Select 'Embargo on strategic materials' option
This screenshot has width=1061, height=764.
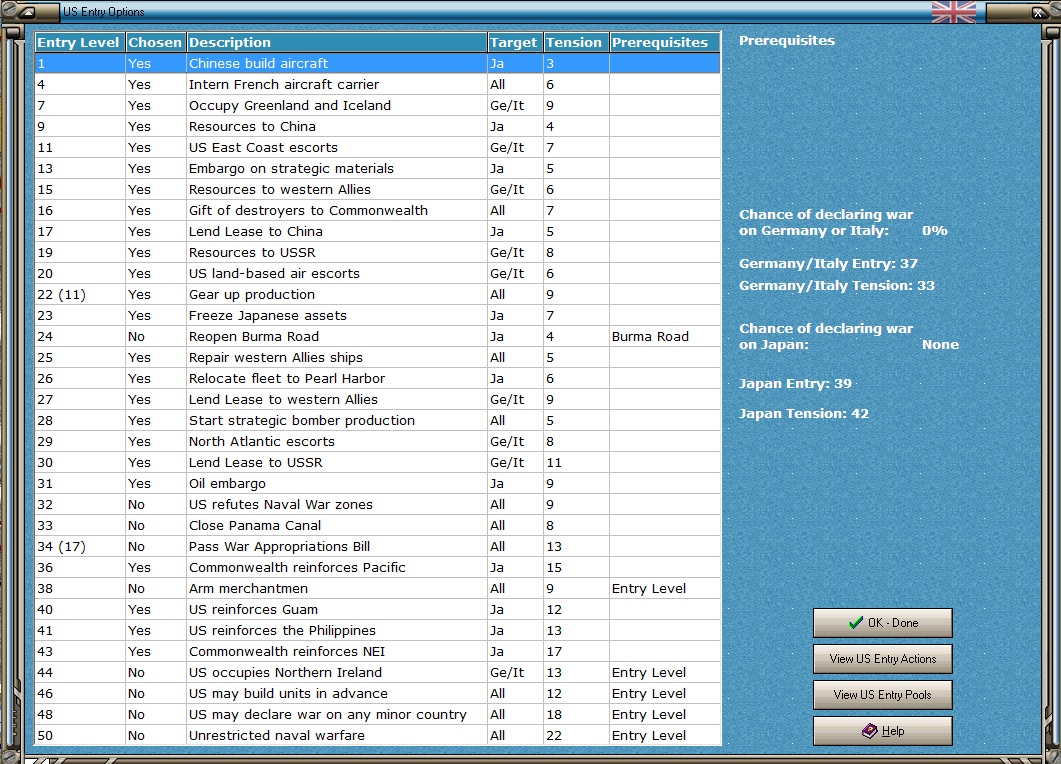point(378,168)
